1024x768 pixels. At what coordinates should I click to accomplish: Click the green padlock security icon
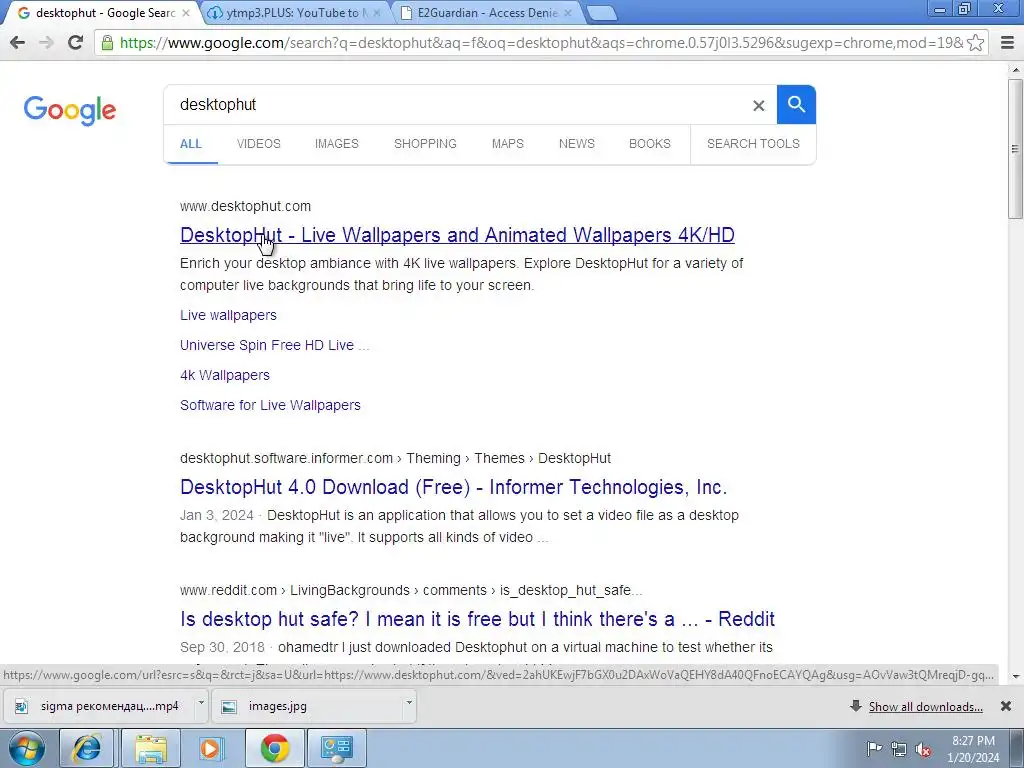click(x=107, y=43)
